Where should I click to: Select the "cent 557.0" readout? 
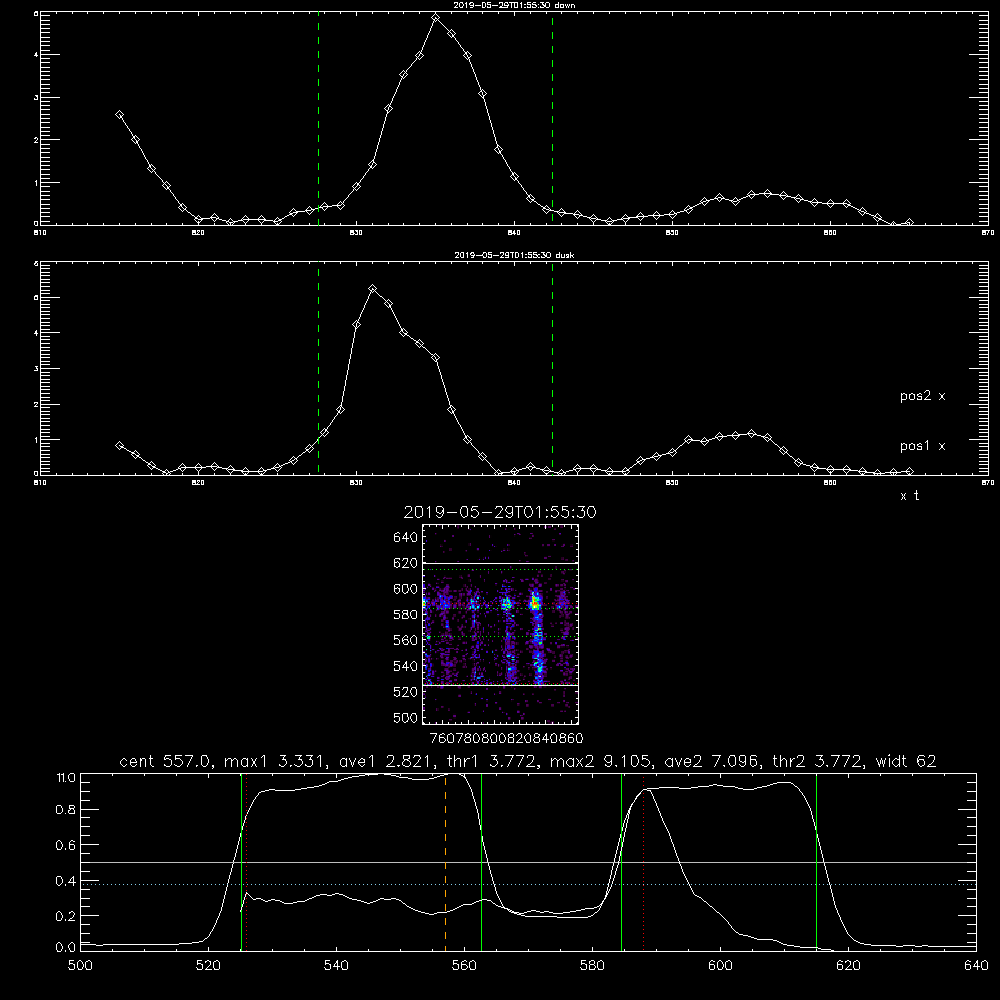point(166,761)
